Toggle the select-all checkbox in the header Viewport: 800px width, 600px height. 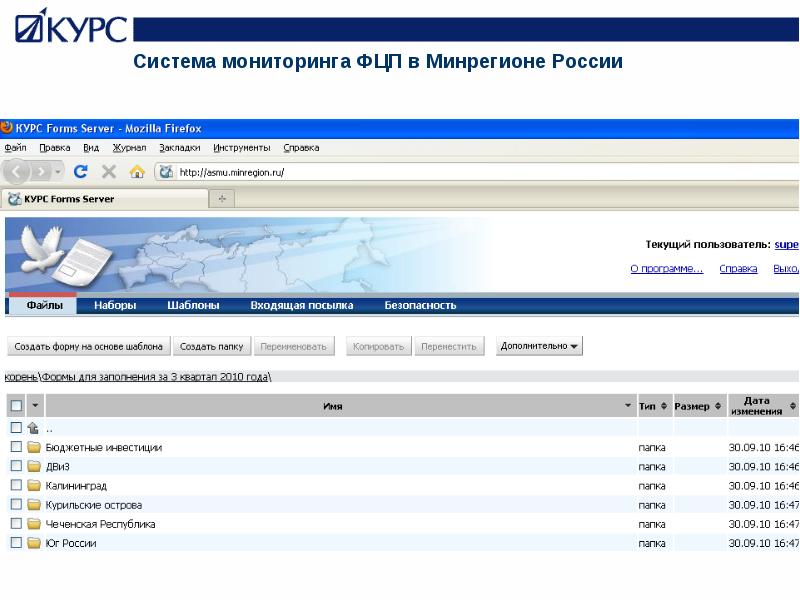coord(14,404)
